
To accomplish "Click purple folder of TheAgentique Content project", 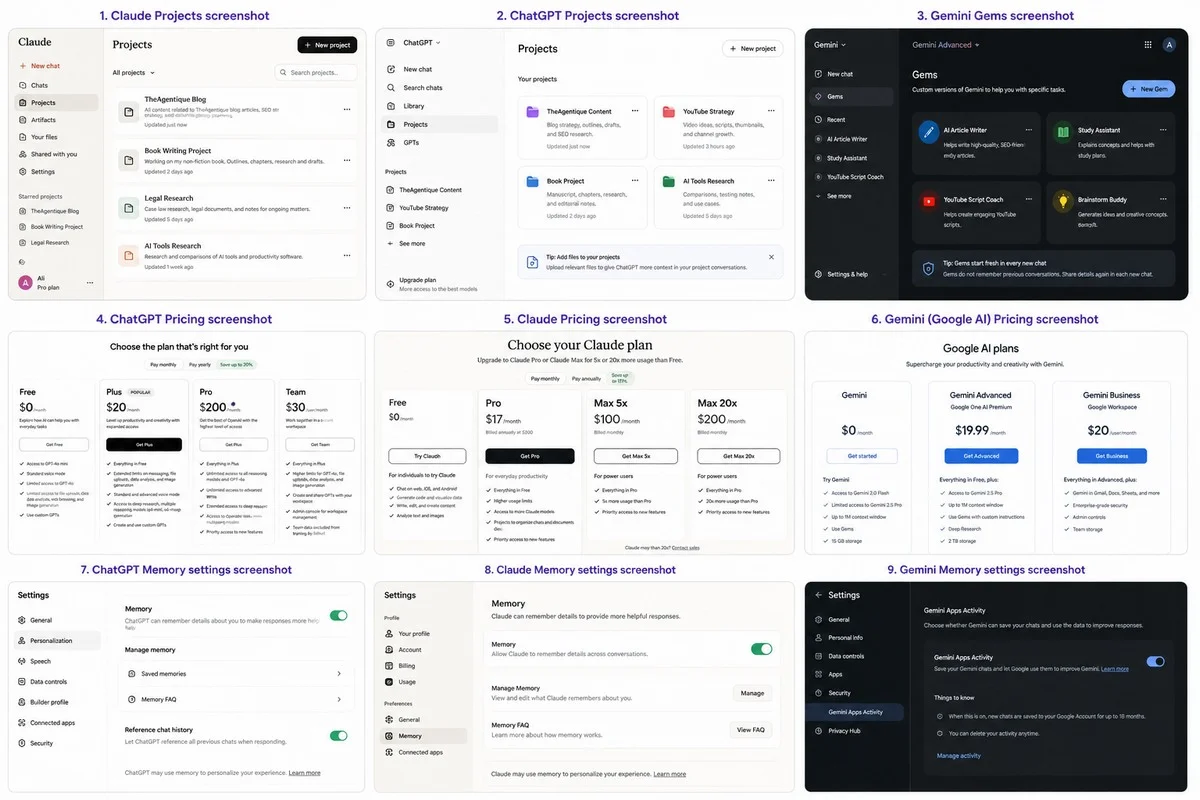I will coord(533,112).
